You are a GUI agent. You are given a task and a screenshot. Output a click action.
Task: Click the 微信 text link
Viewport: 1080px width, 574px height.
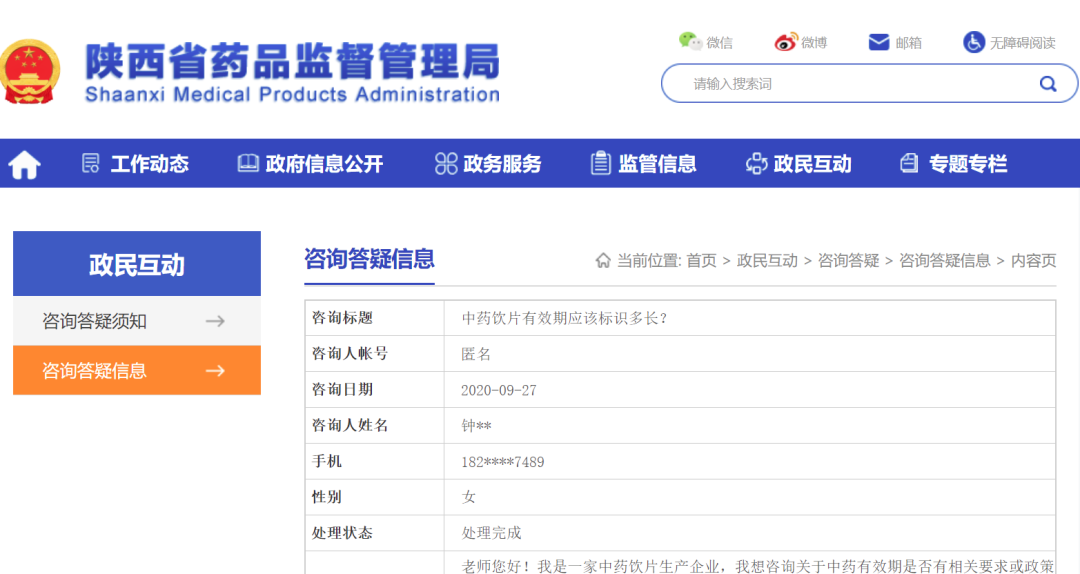(x=719, y=43)
